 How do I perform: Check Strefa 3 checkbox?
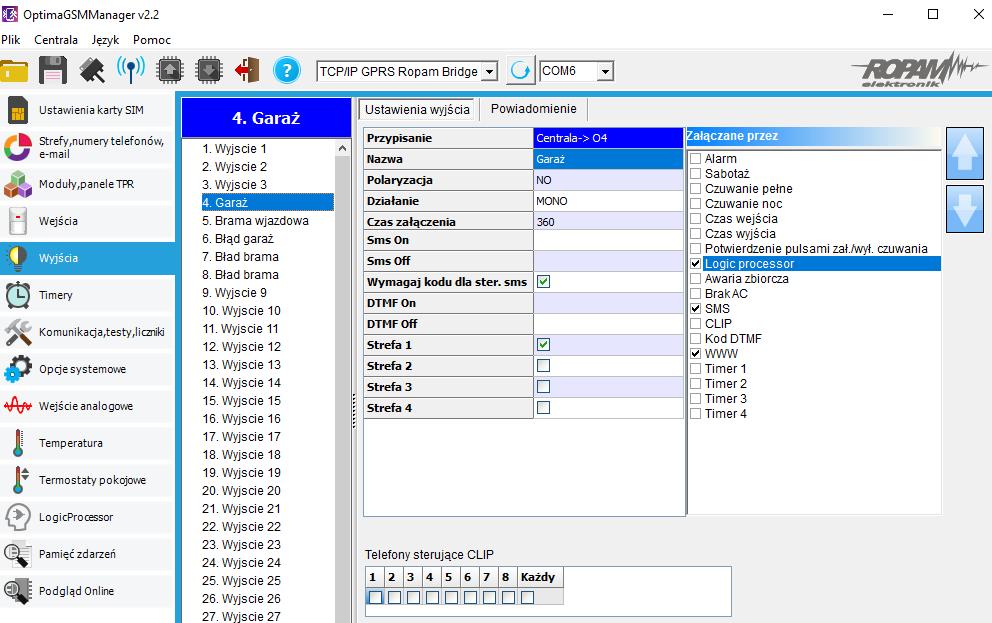pyautogui.click(x=543, y=386)
